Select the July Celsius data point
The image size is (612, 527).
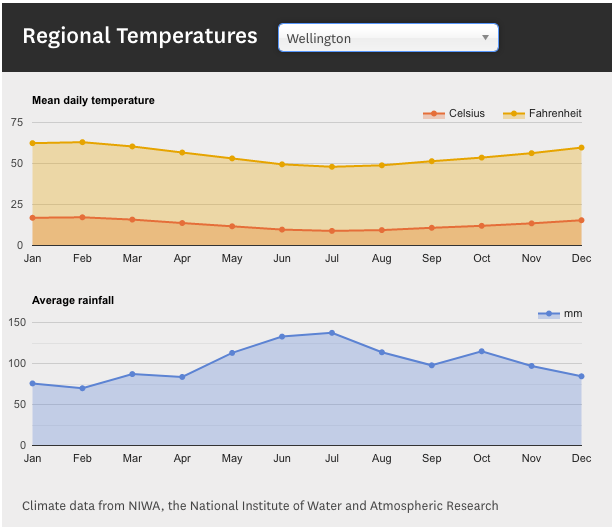[332, 231]
